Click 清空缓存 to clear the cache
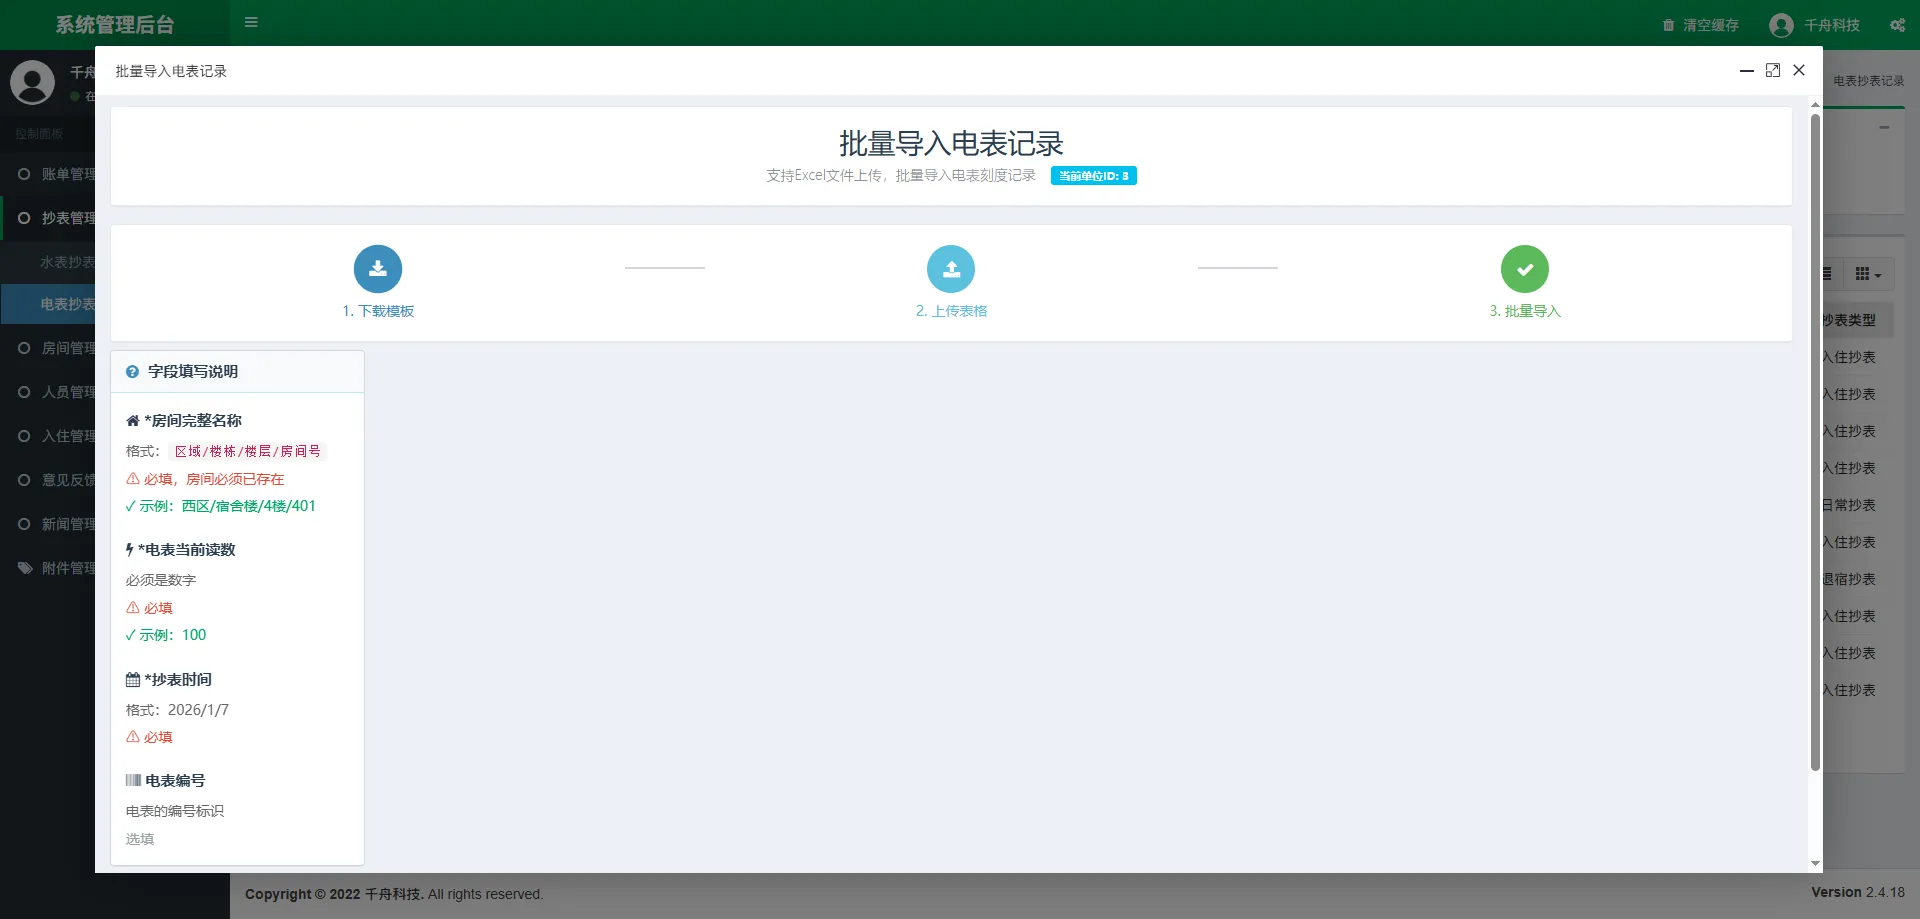Image resolution: width=1920 pixels, height=919 pixels. coord(1709,25)
